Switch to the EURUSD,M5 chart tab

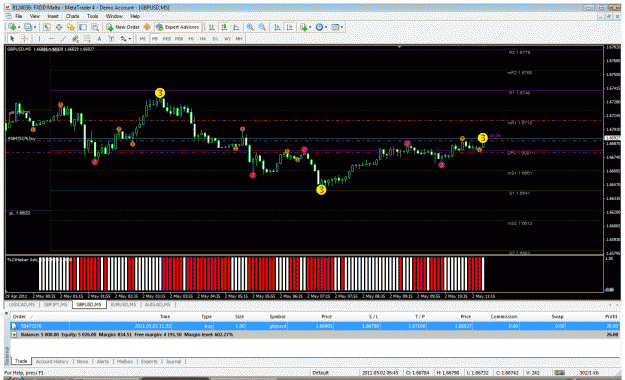click(x=124, y=305)
